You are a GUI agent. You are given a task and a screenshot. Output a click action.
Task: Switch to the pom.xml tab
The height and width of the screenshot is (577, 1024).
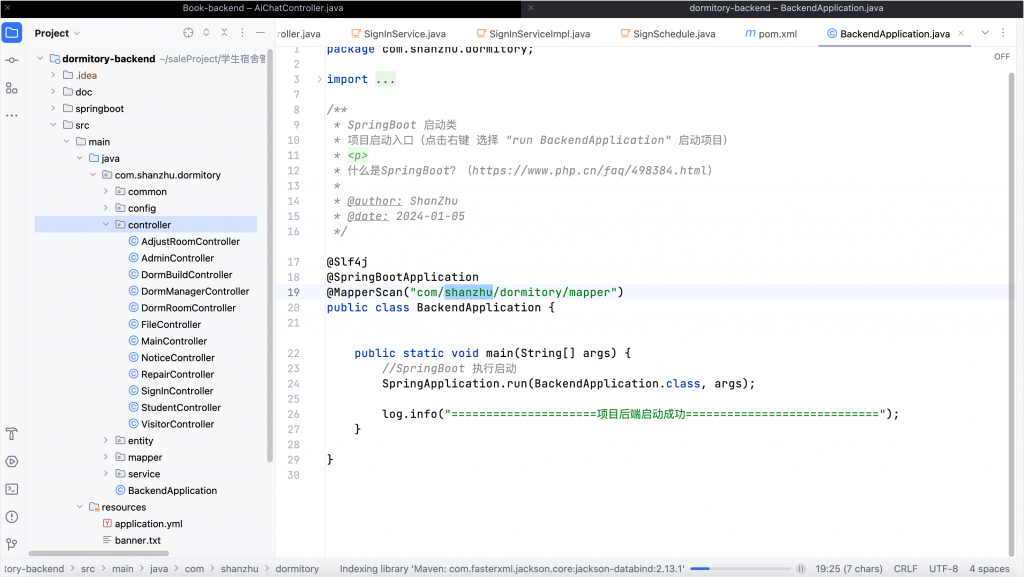tap(776, 34)
